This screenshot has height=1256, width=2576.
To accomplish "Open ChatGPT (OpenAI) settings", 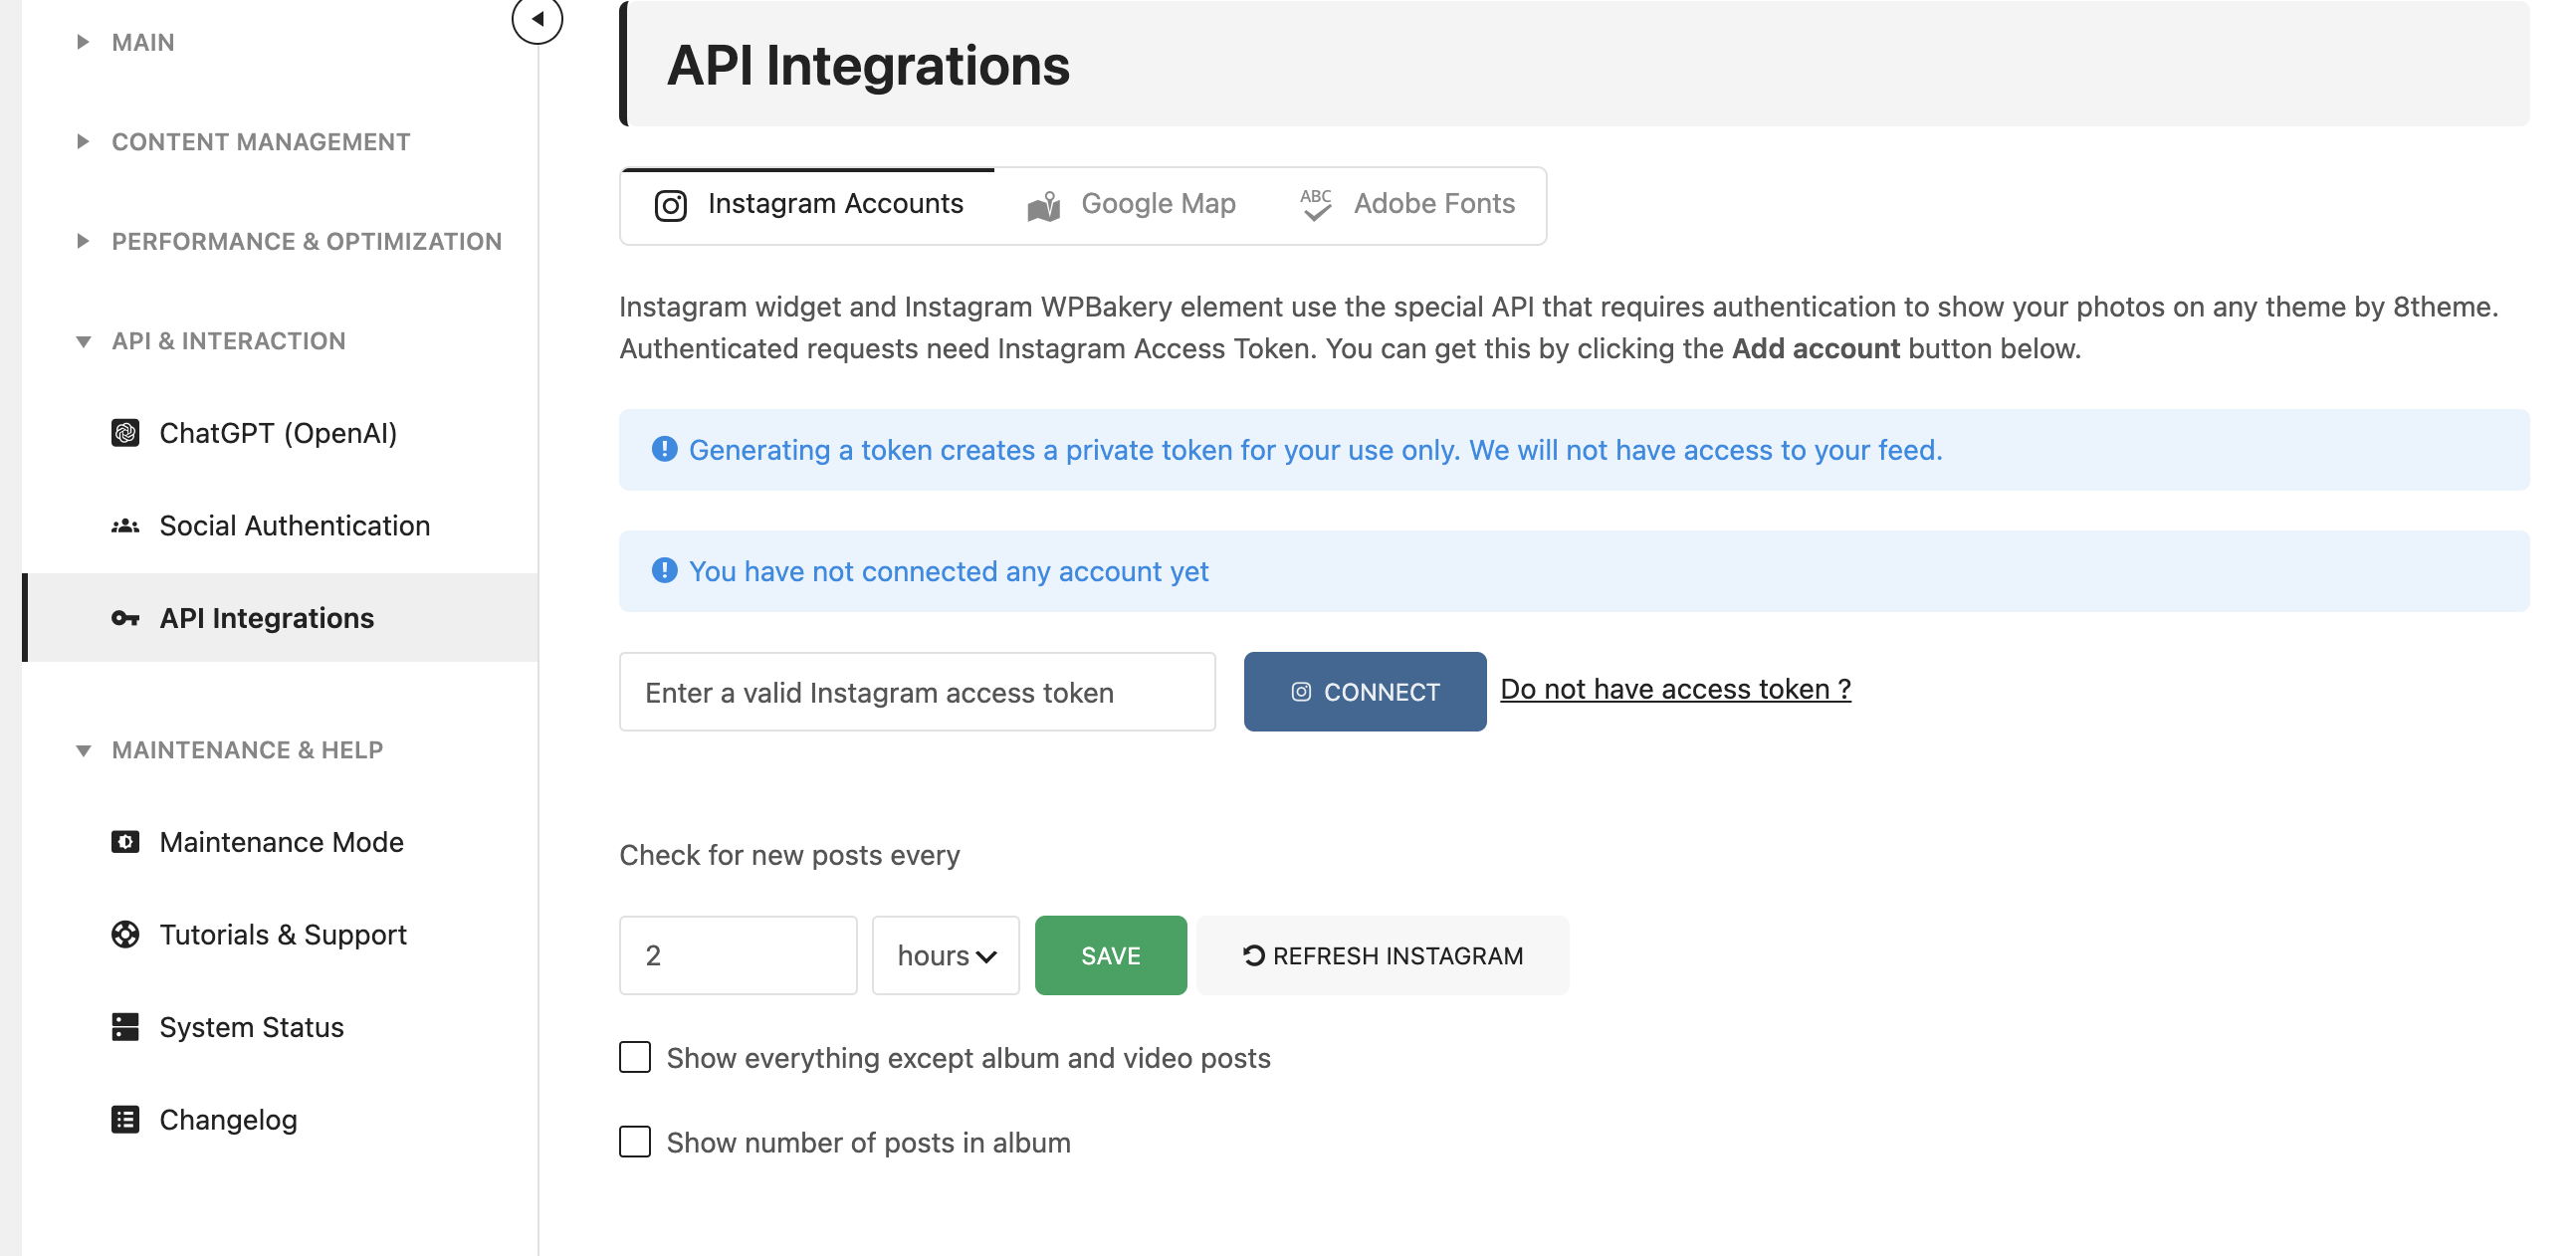I will point(278,433).
